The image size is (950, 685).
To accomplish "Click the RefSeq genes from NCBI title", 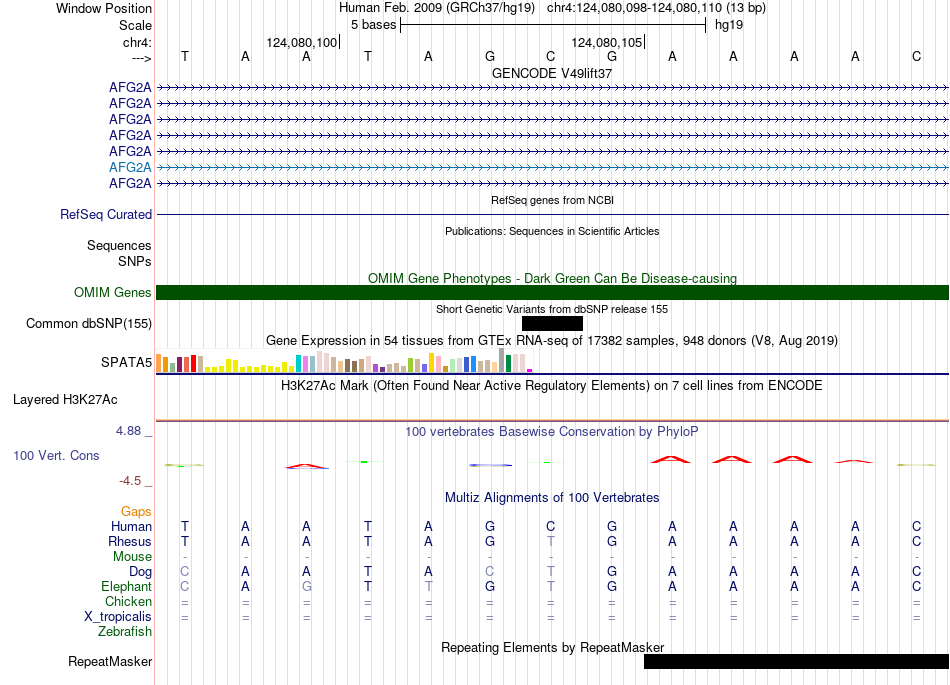I will (553, 200).
